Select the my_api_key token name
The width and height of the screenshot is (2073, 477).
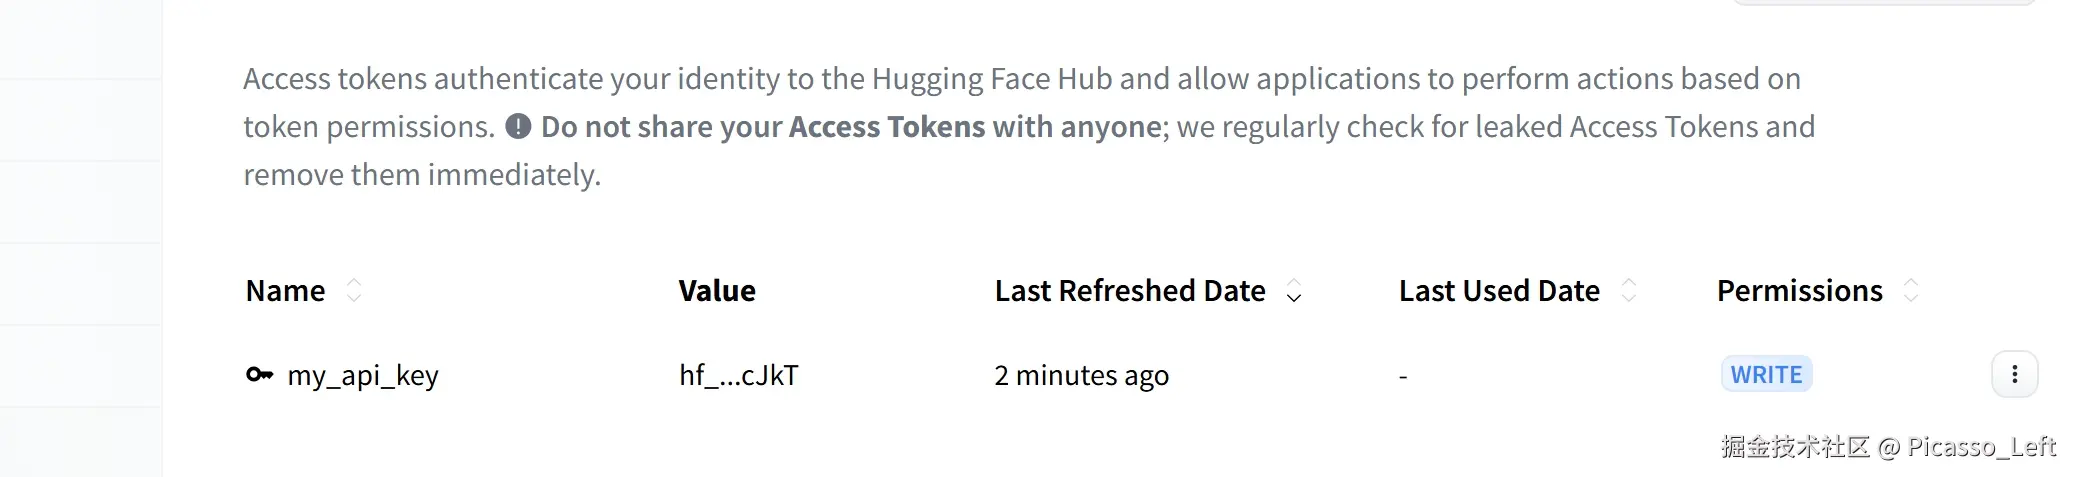[x=363, y=376]
